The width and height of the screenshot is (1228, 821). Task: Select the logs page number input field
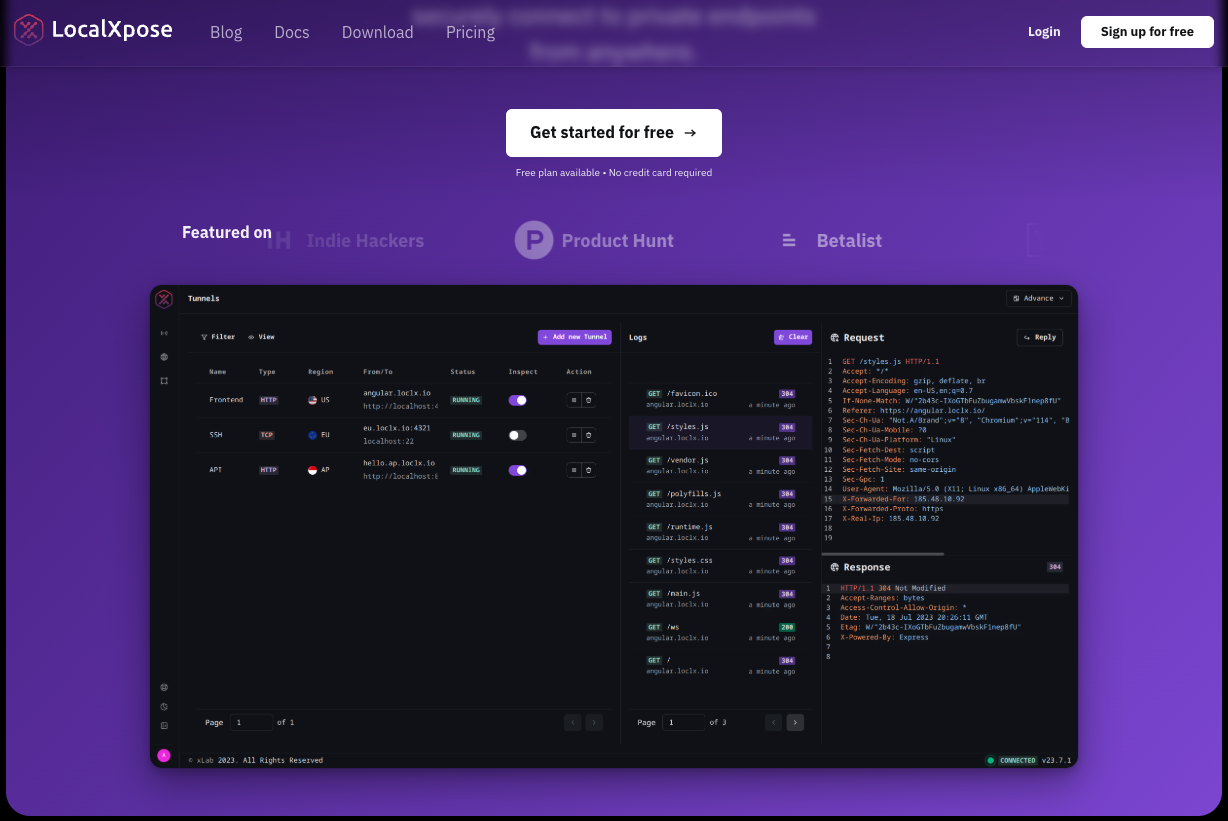(x=684, y=722)
